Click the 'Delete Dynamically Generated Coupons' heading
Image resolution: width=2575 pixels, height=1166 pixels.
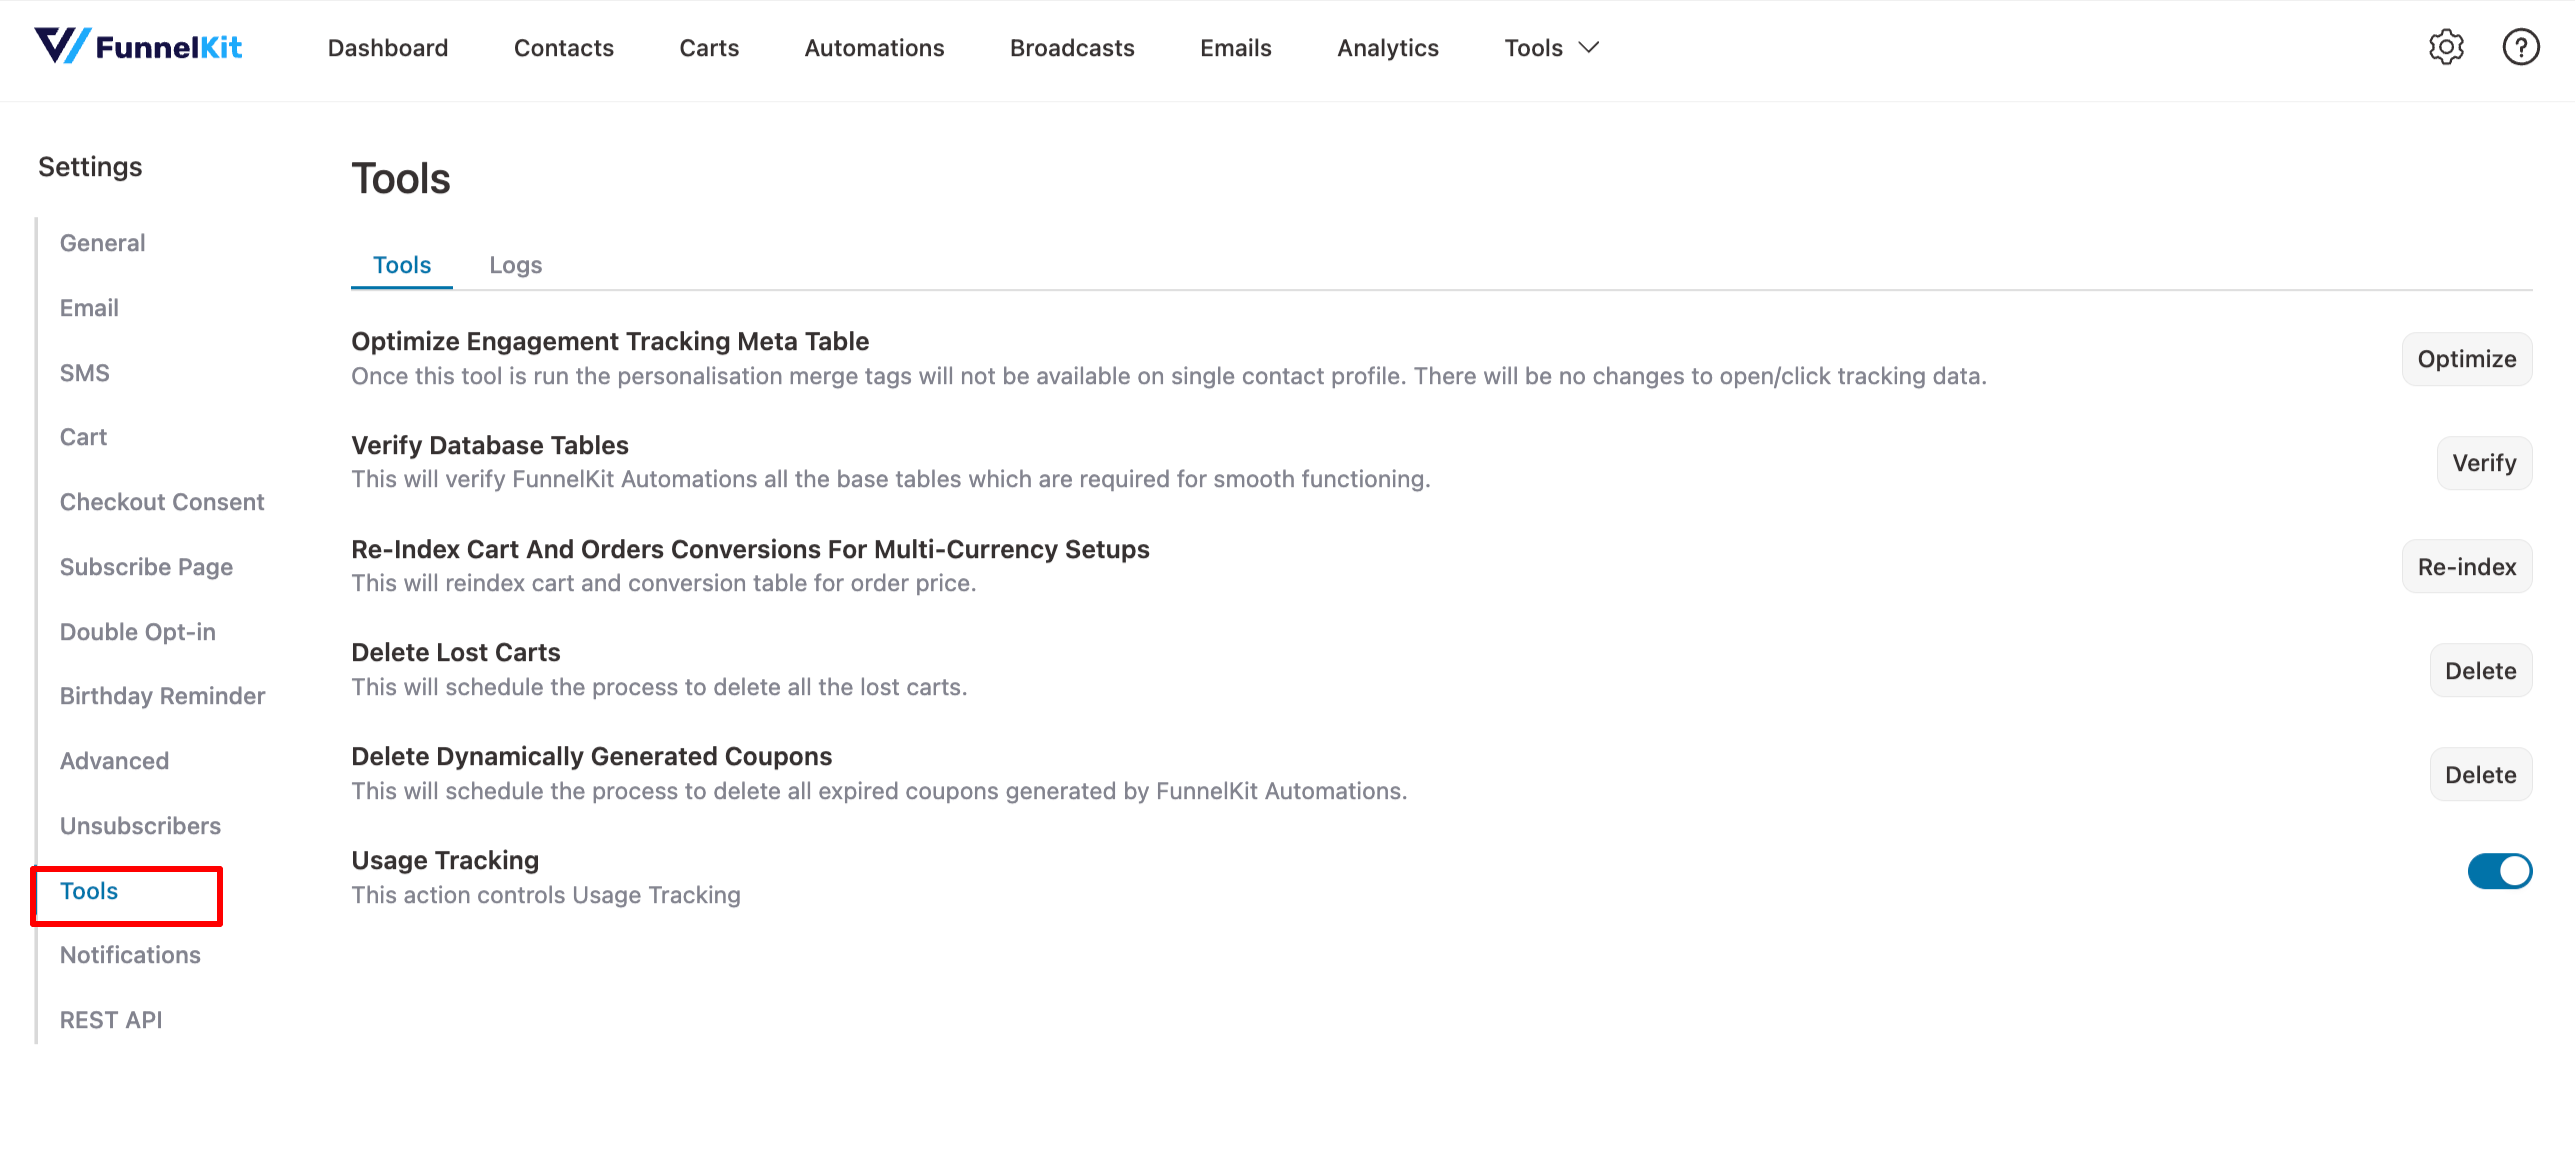591,757
